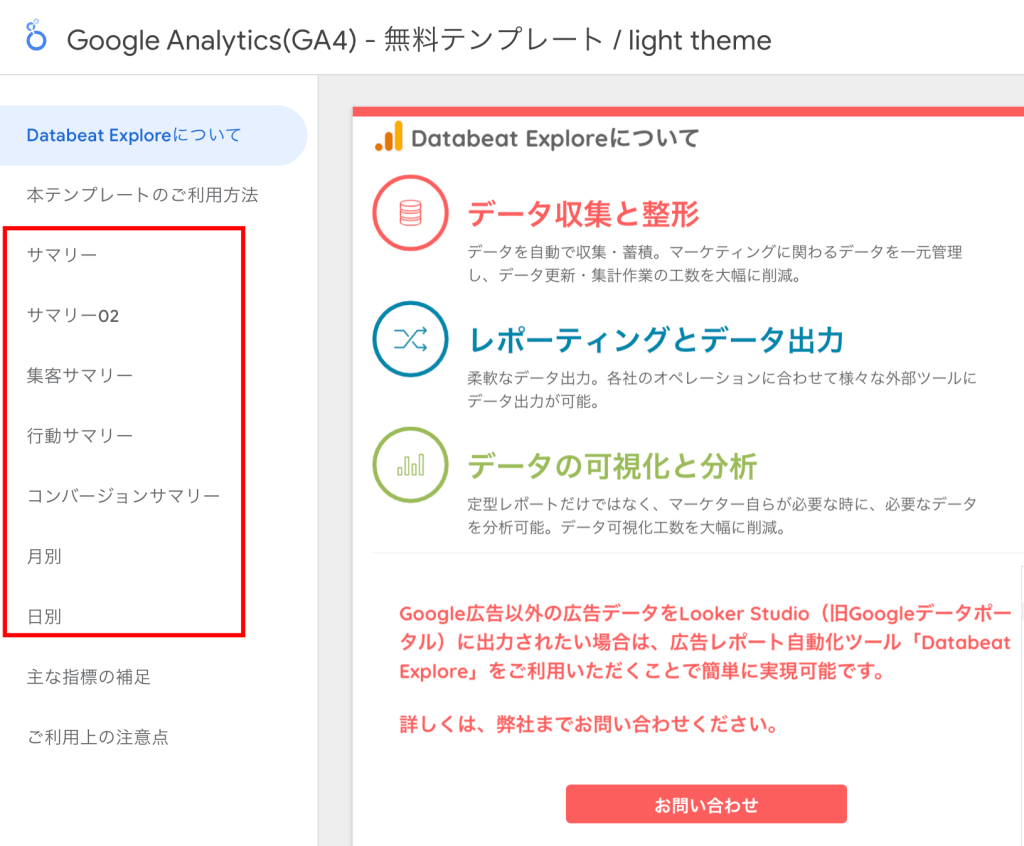The image size is (1024, 846).
Task: Open ご利用上の注意点 page
Action: [98, 737]
